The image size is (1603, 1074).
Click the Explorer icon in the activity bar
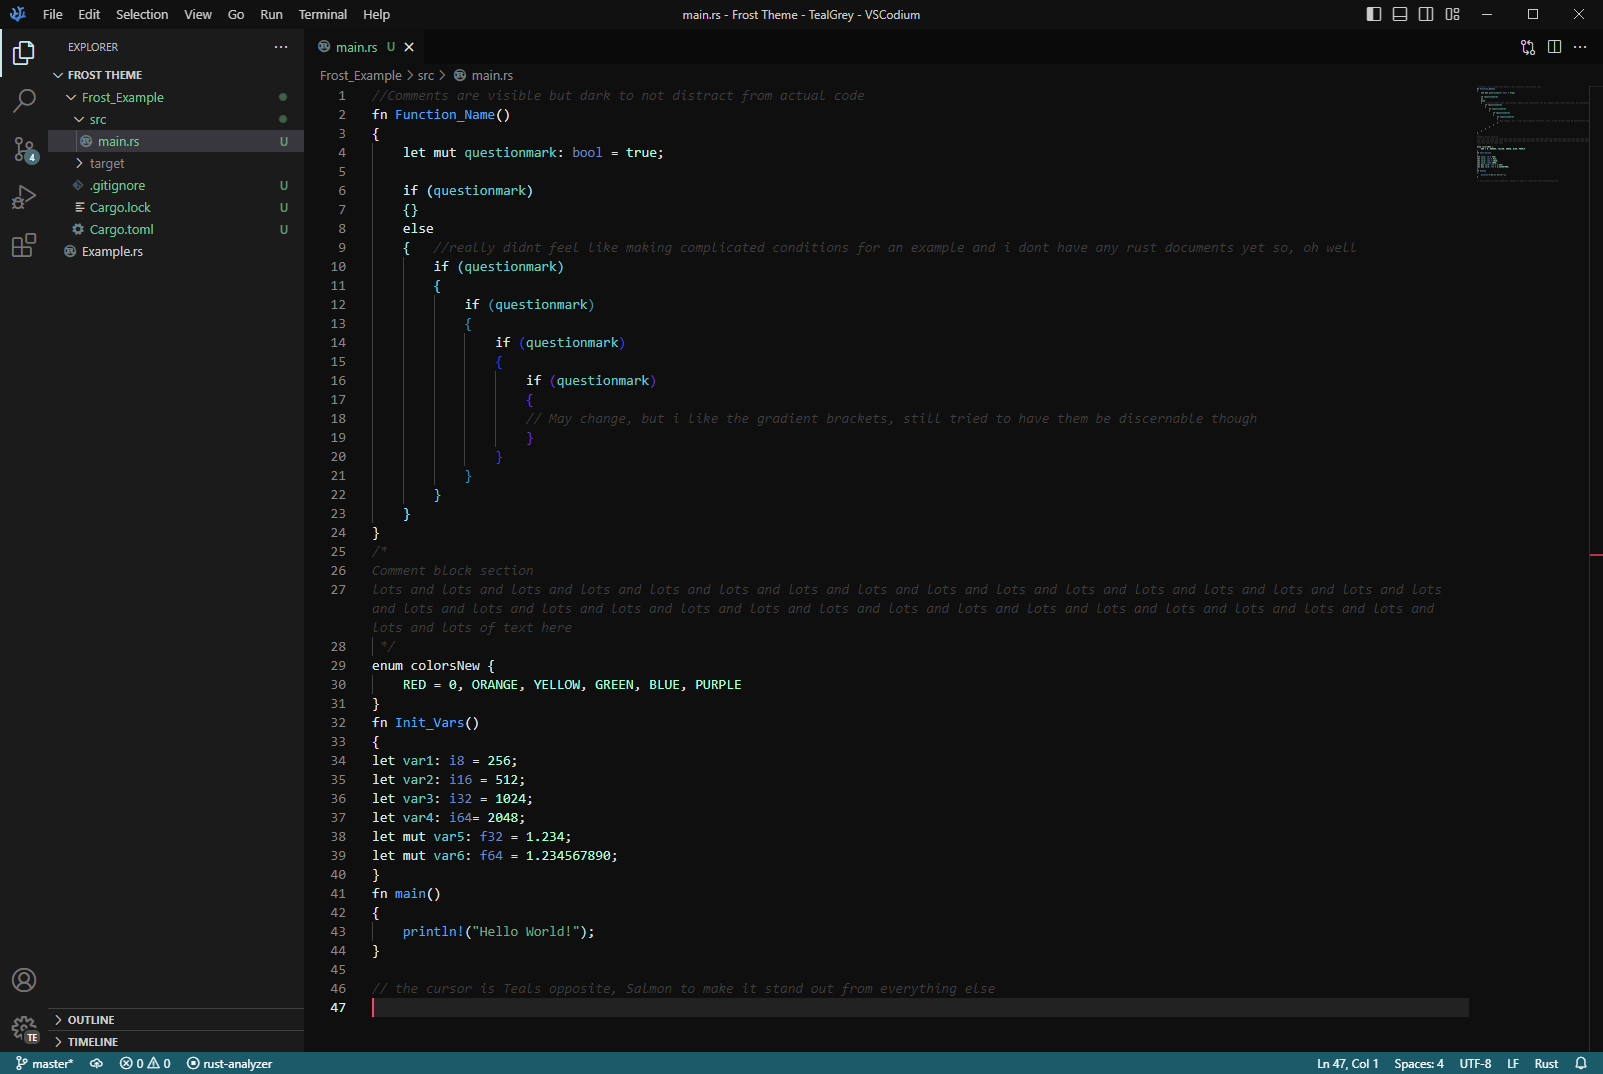(24, 54)
